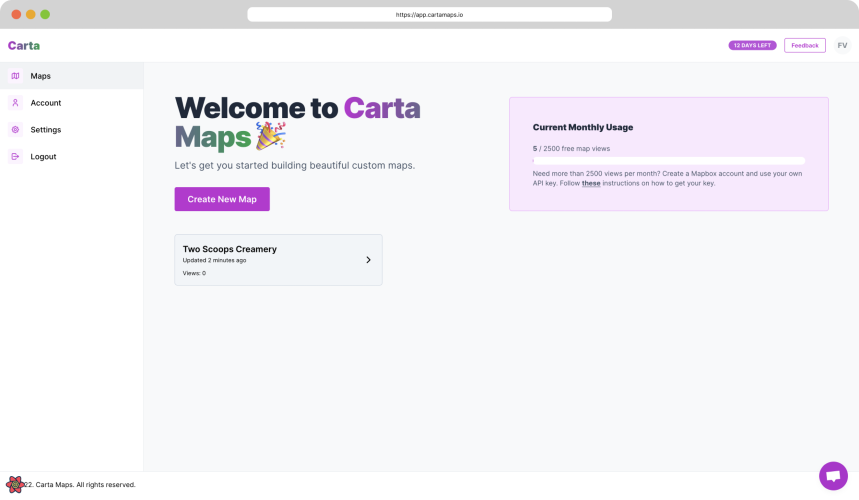Click the Carta Maps rights reserved footer text
Screen dimensions: 859x500
click(80, 485)
